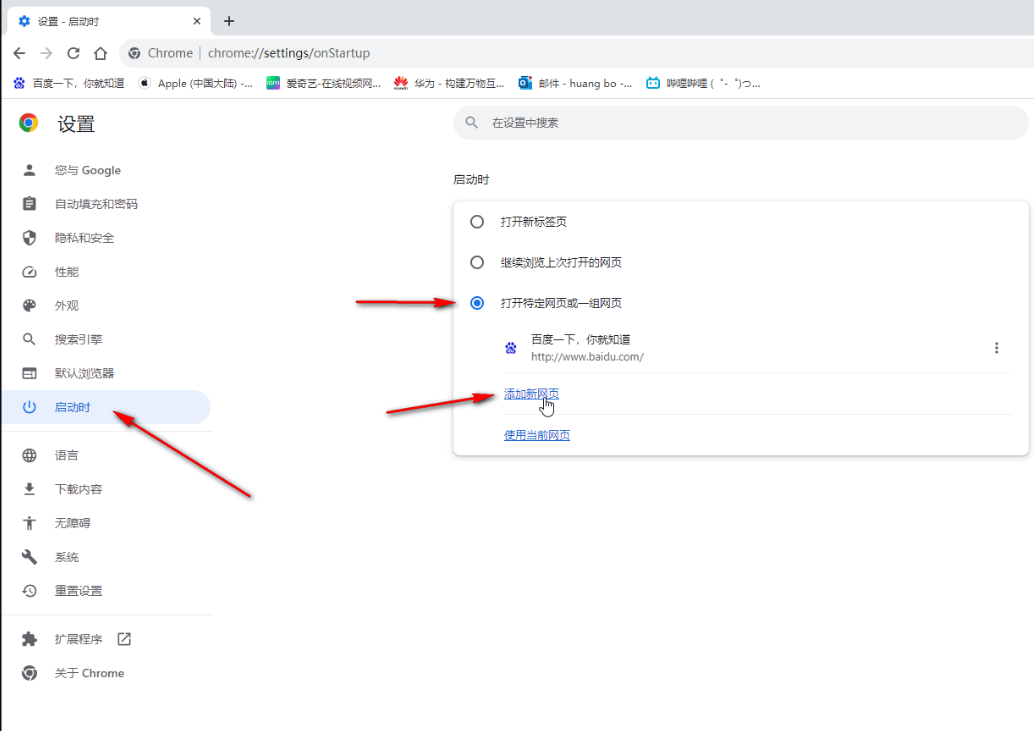The height and width of the screenshot is (731, 1034).
Task: Click the magnifier icon for 搜索引擎
Action: tap(29, 339)
